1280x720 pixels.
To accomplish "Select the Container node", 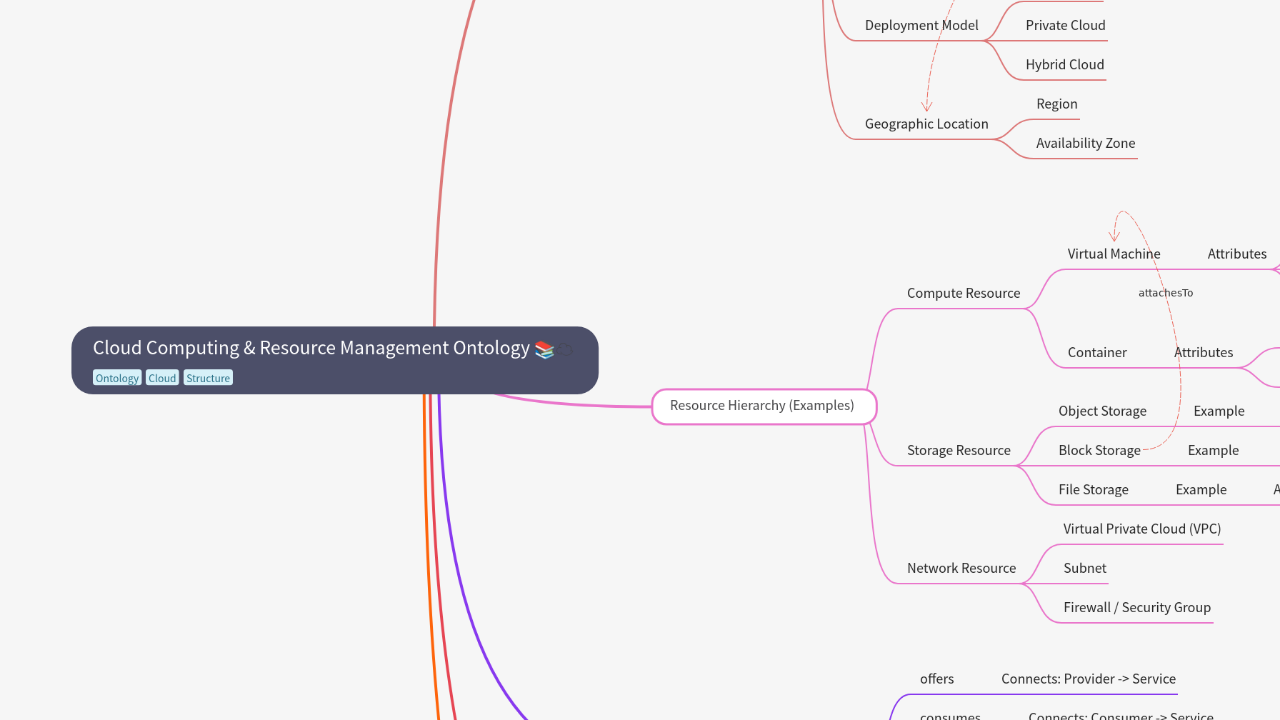I will tap(1097, 352).
